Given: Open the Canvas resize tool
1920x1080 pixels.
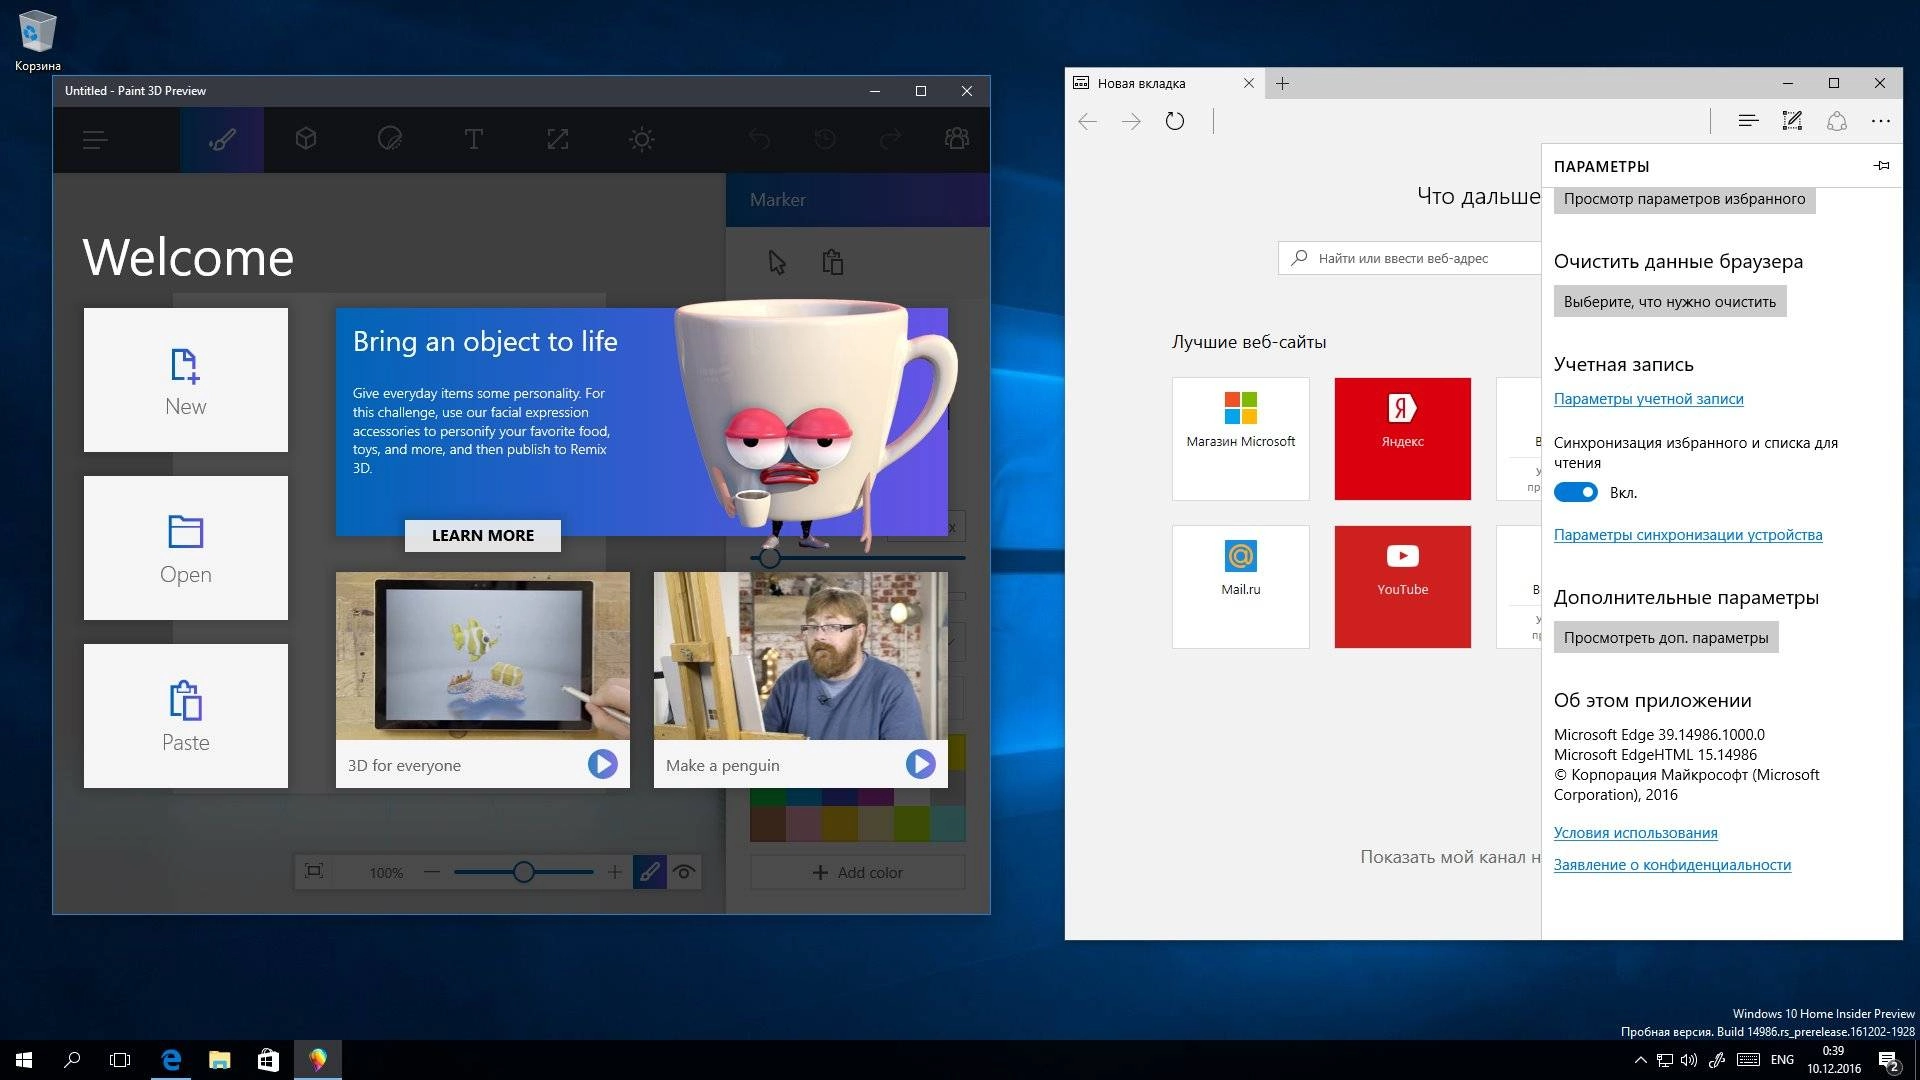Looking at the screenshot, I should tap(558, 139).
